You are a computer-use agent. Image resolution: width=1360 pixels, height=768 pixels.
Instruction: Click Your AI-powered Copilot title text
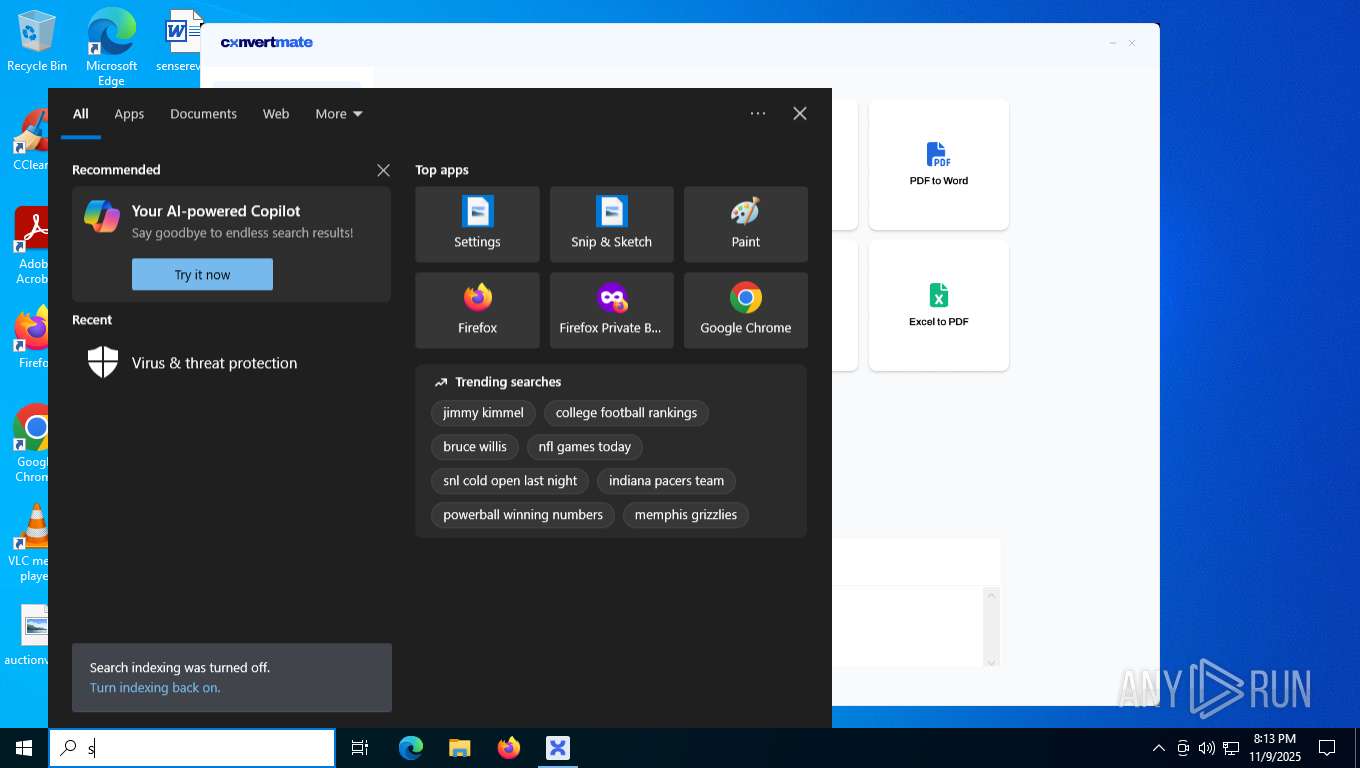tap(216, 211)
